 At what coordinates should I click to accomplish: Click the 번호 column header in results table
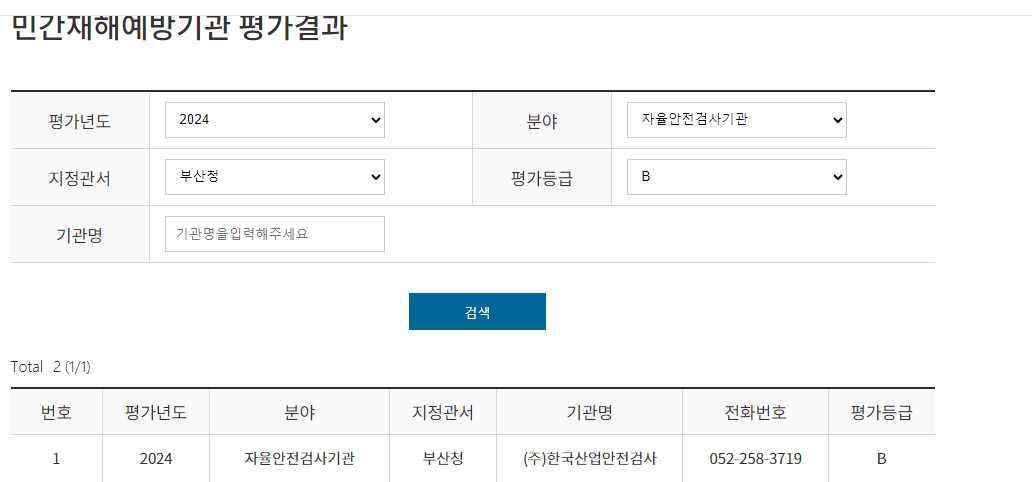pos(56,412)
